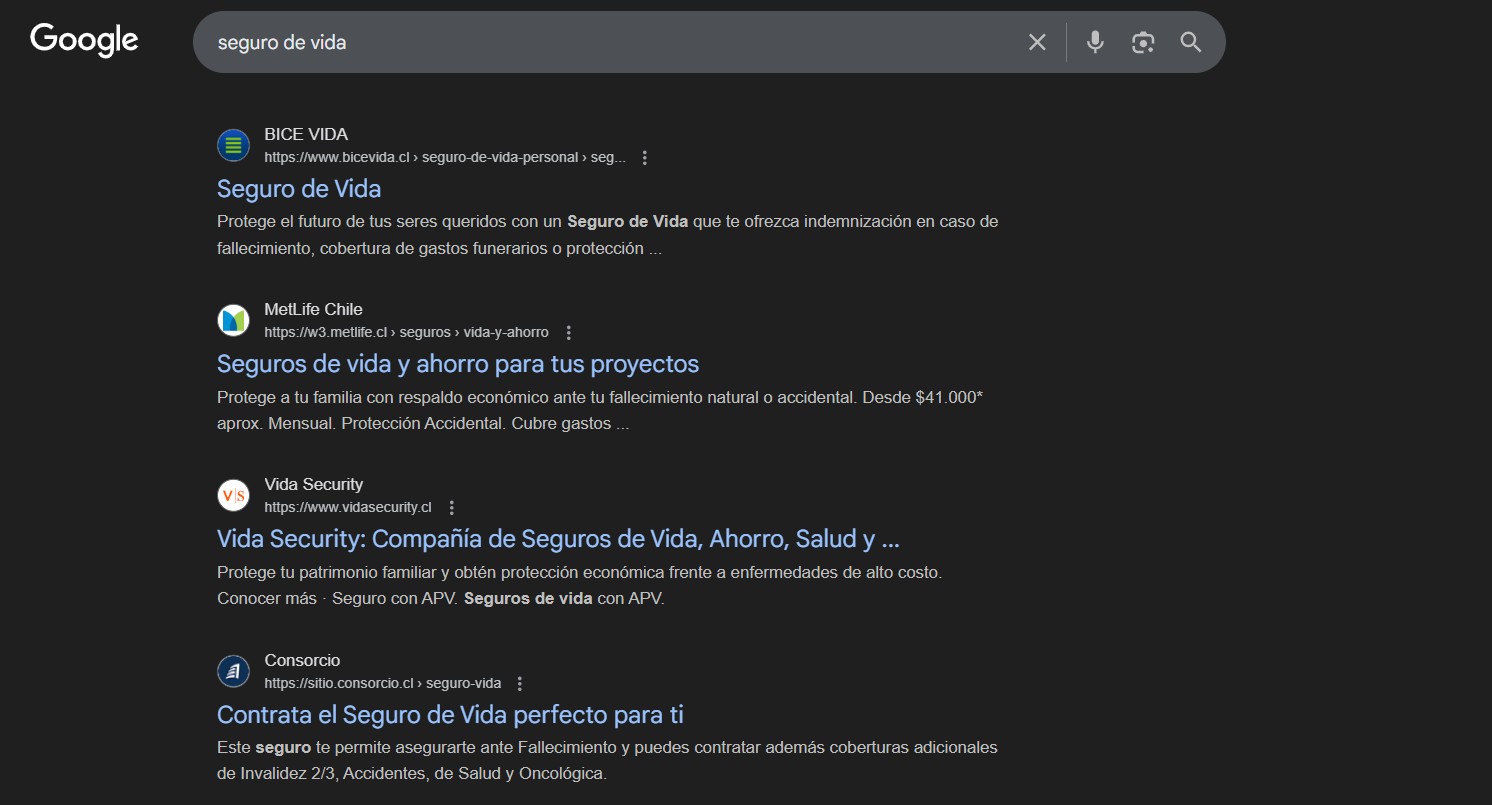Click the search magnifier icon

click(x=1190, y=42)
